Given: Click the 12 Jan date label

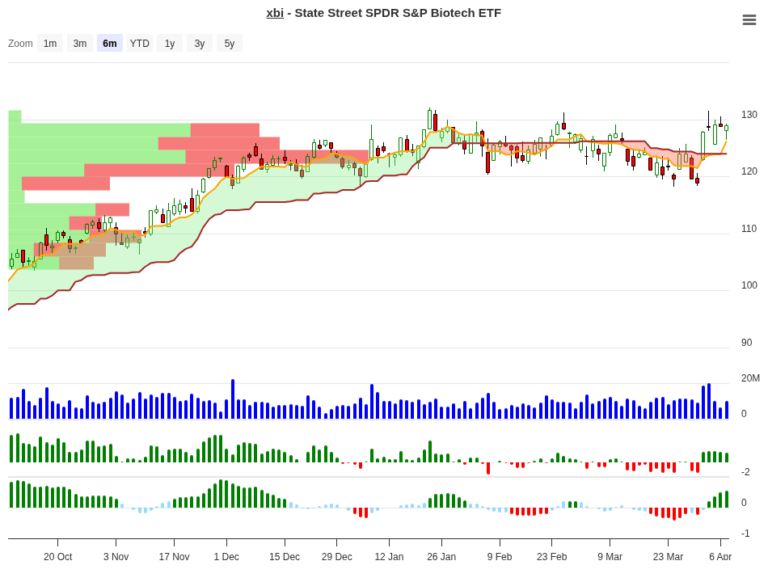Looking at the screenshot, I should point(389,557).
